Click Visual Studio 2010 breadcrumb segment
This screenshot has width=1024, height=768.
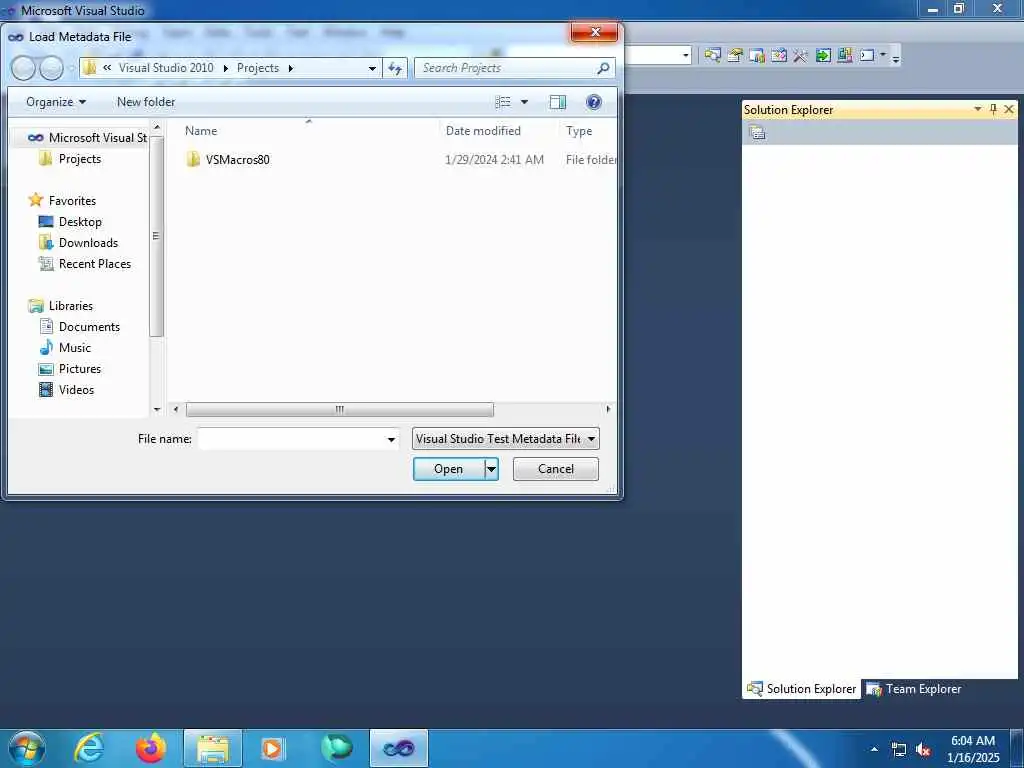pyautogui.click(x=166, y=68)
